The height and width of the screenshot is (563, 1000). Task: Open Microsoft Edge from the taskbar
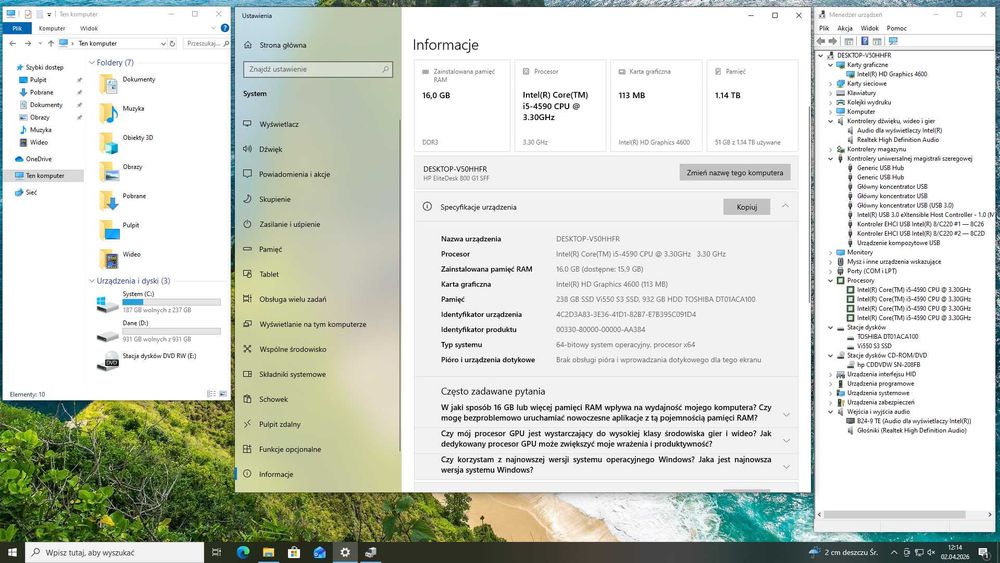(x=243, y=553)
